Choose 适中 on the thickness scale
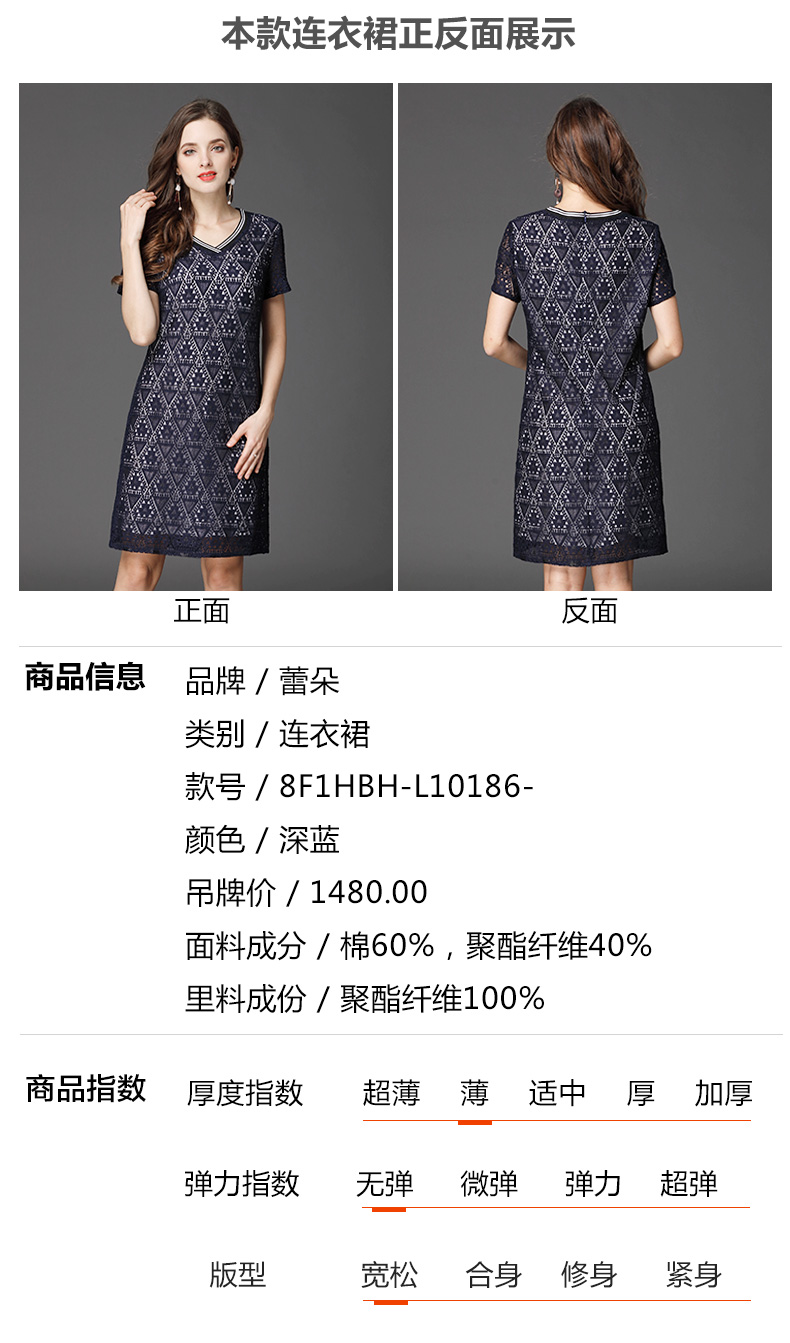Screen dimensions: 790x1343 point(557,1093)
